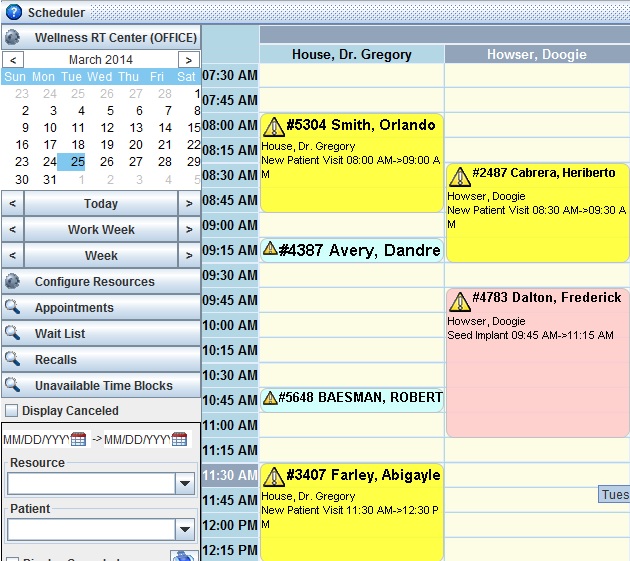Click the warning icon on Smith, Orlando appointment
This screenshot has width=630, height=561.
[274, 127]
